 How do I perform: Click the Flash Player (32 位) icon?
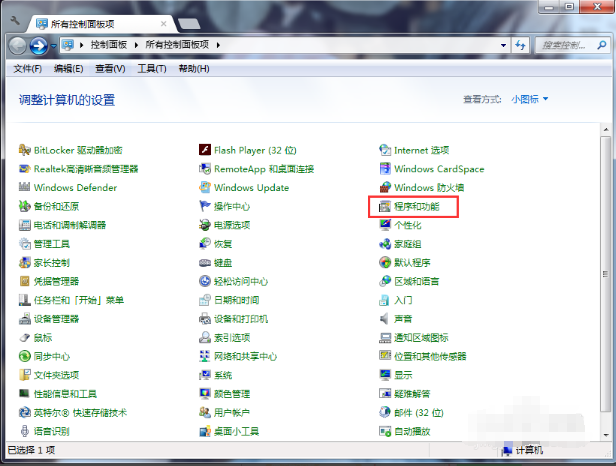(x=205, y=150)
